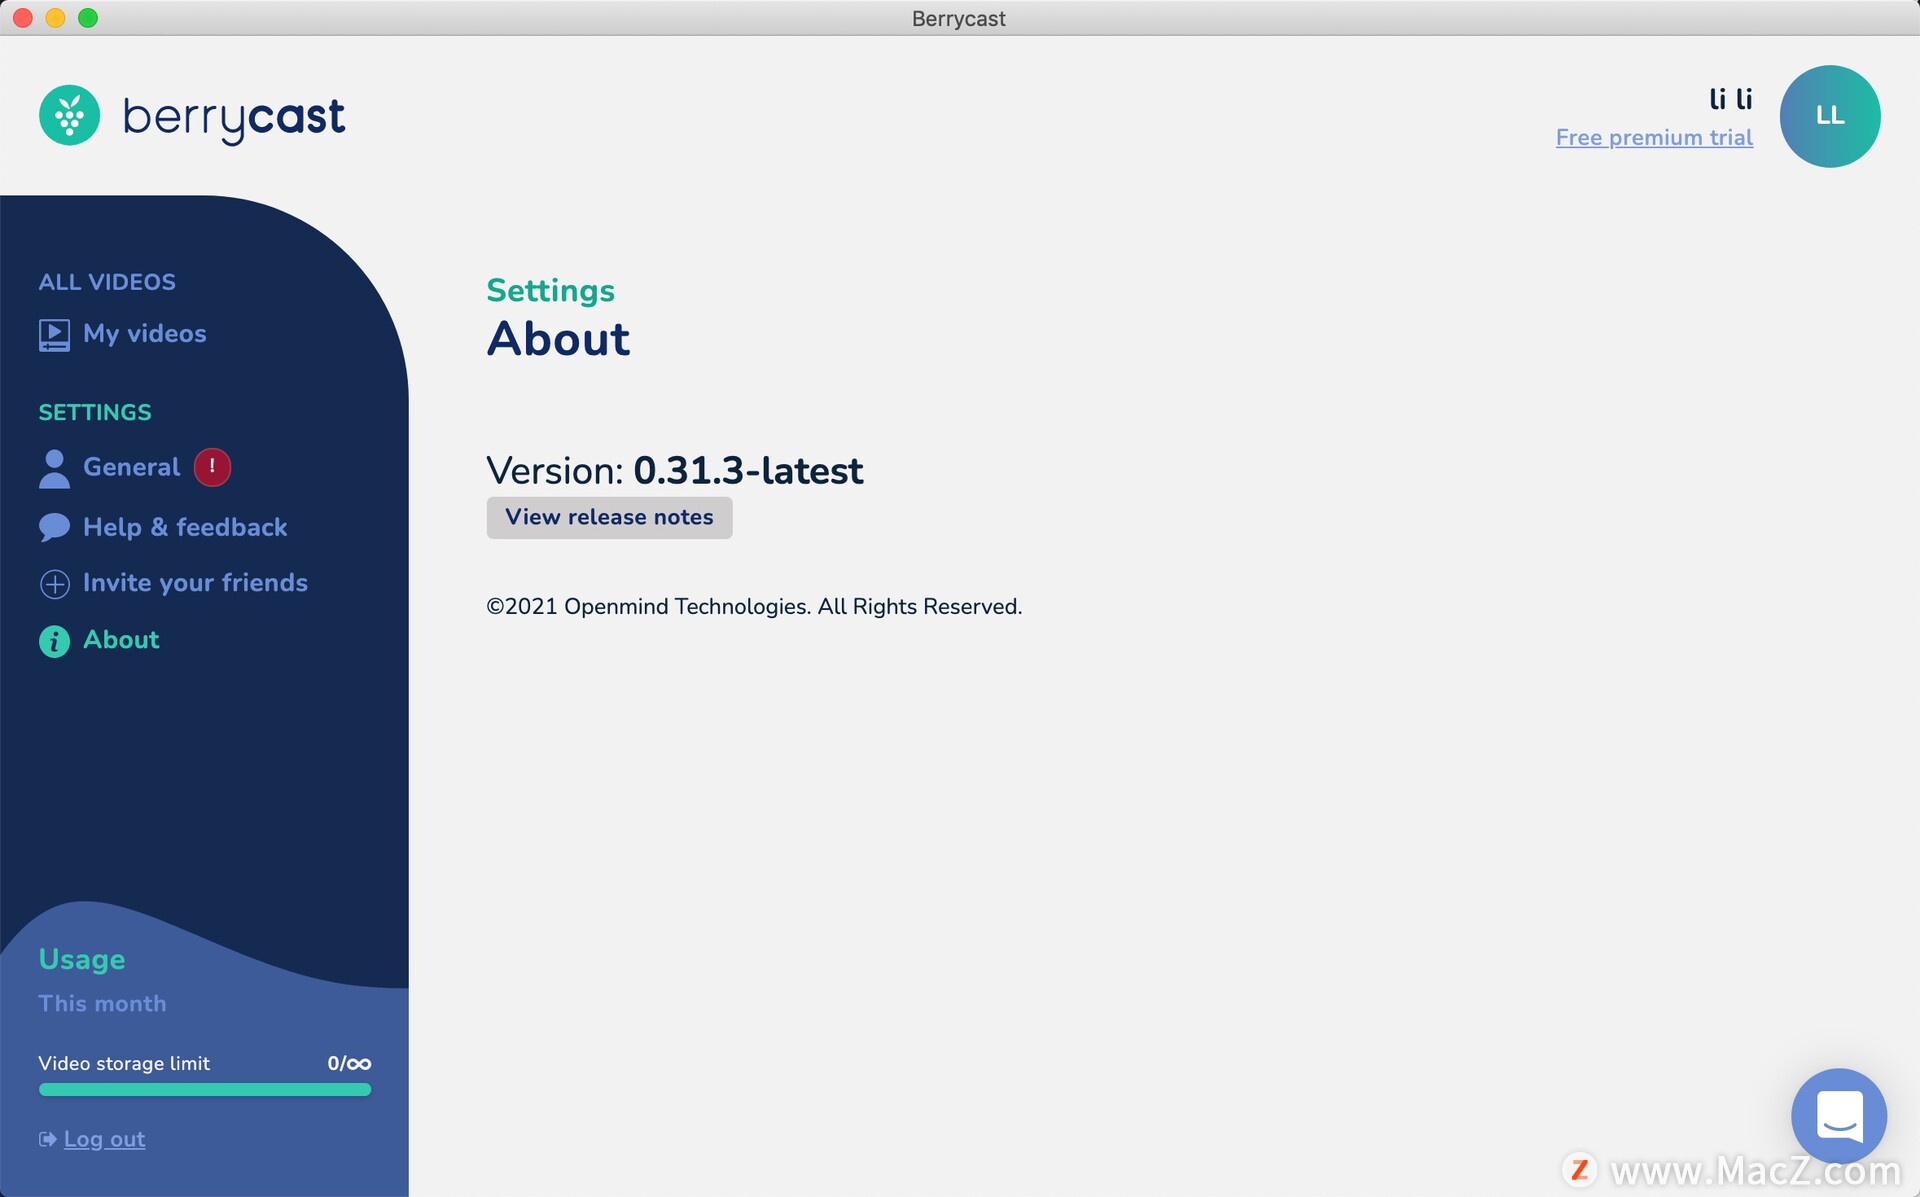Screen dimensions: 1920x1197
Task: Close the Berrycast window
Action: (23, 18)
